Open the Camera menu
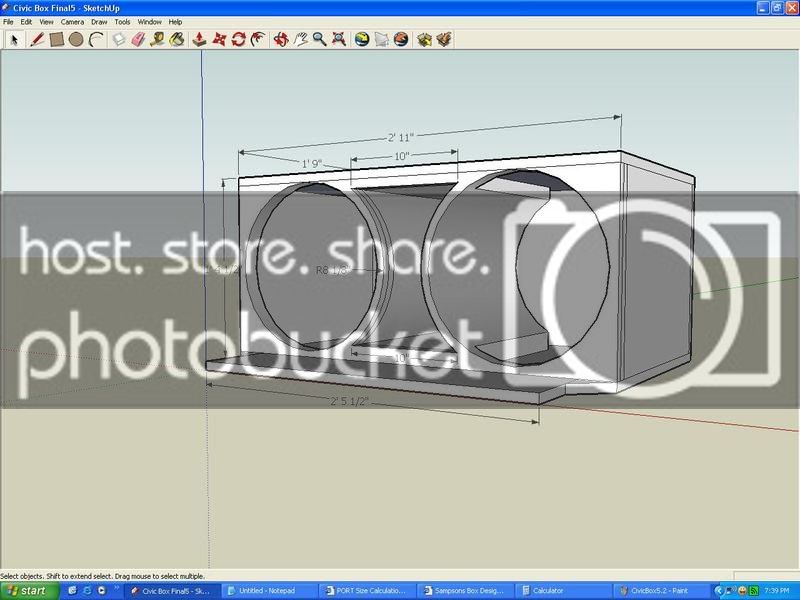800x600 pixels. 72,22
